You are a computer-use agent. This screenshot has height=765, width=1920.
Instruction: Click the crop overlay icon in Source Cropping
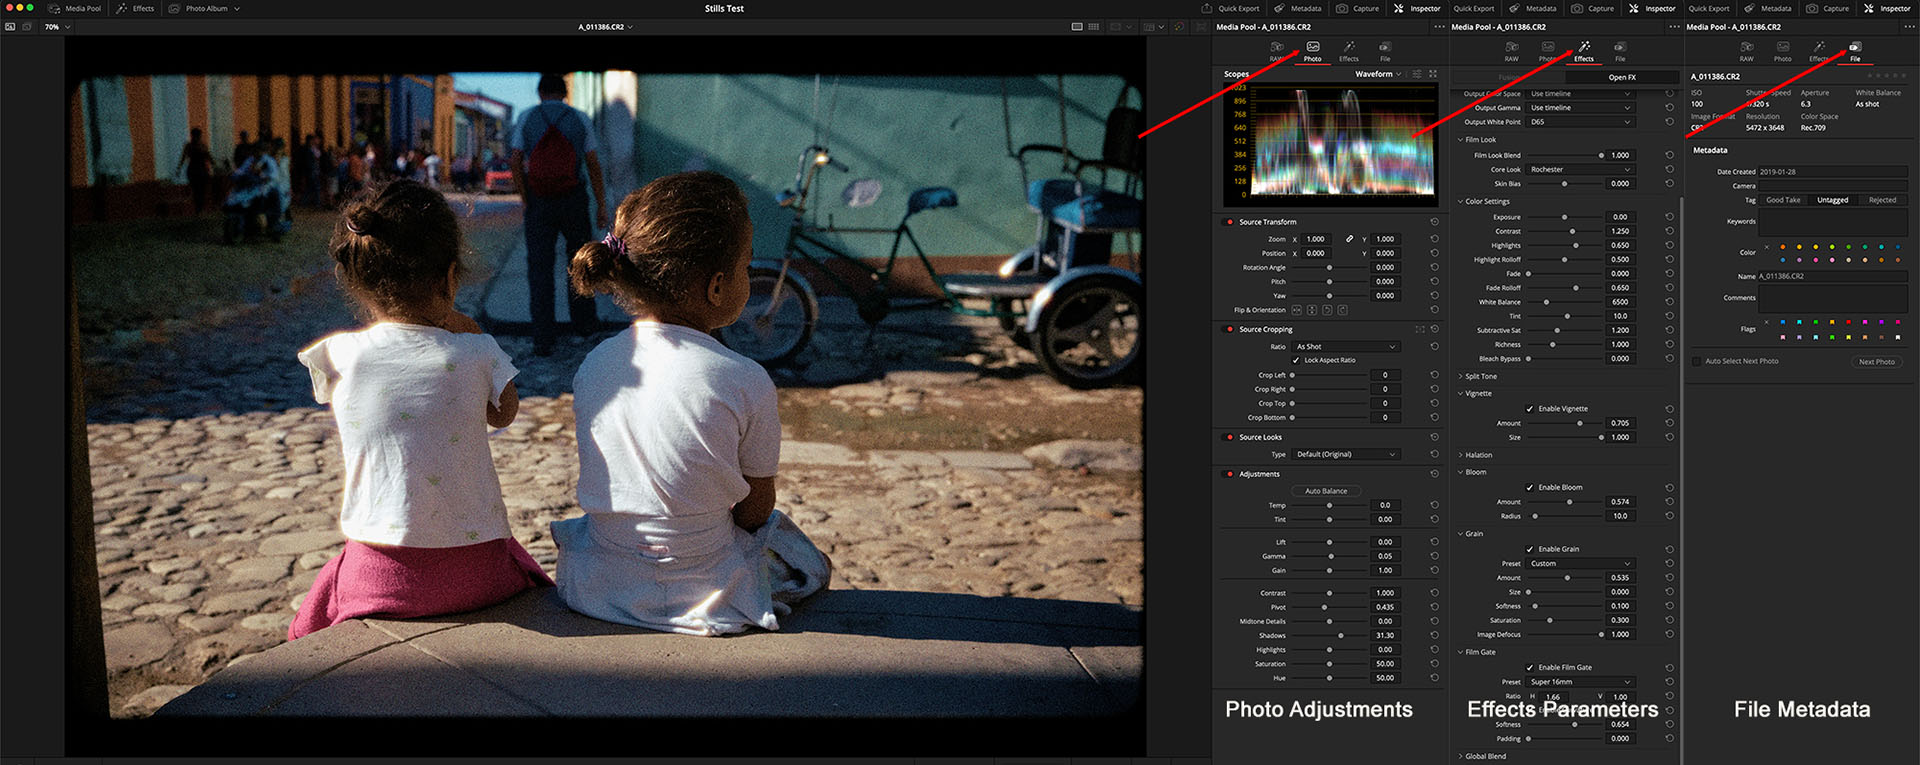[x=1419, y=329]
